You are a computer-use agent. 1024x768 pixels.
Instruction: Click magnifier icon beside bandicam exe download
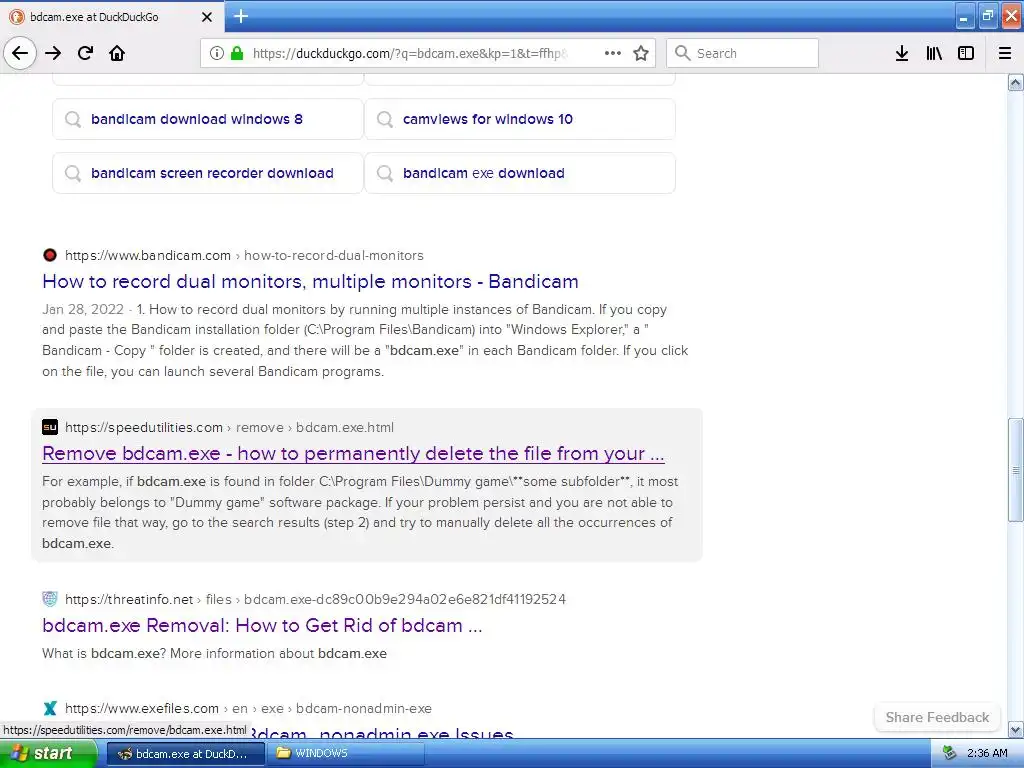tap(385, 173)
